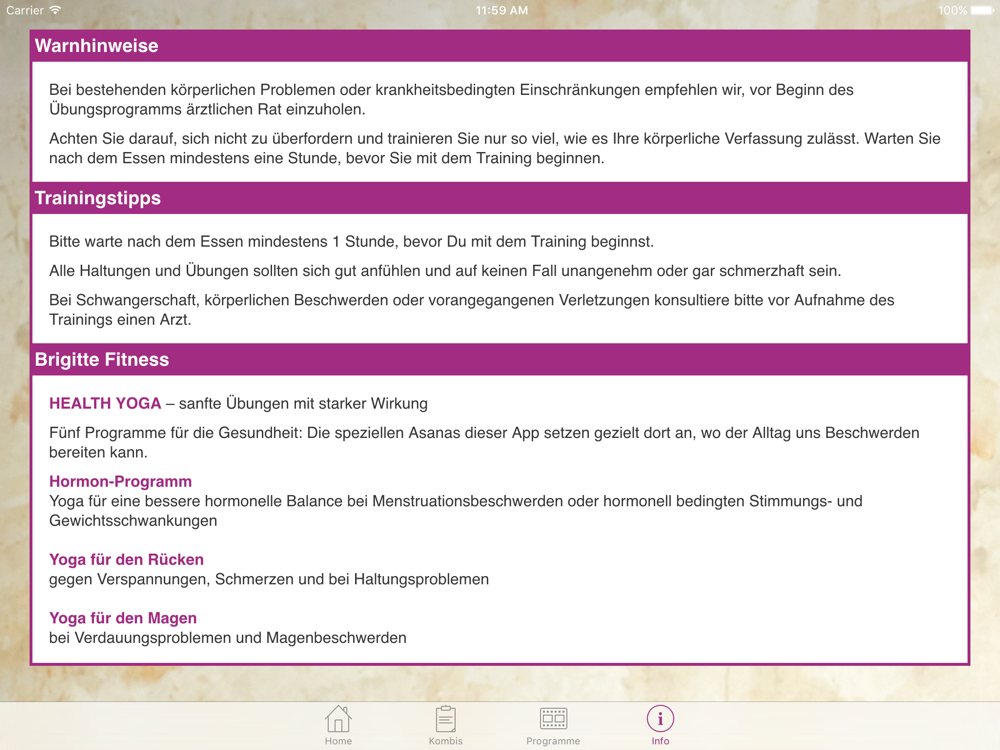1000x750 pixels.
Task: Tap the text 'Yoga für eine bessere hormonelle Balance'
Action: [x=456, y=511]
